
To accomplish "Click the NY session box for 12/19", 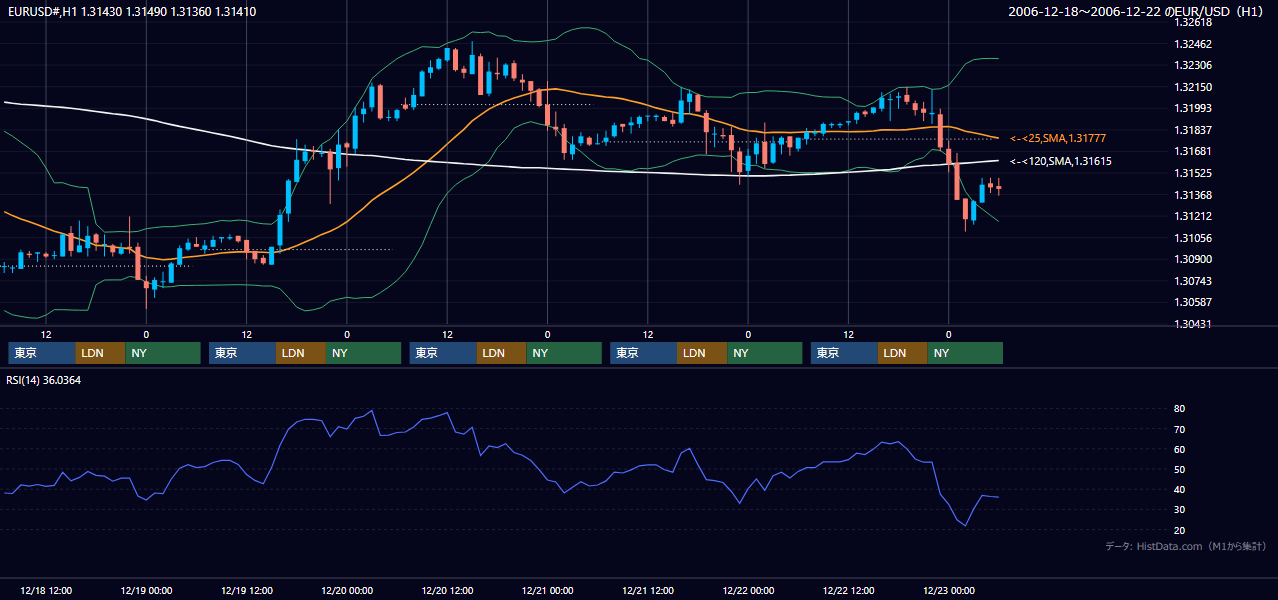I will tap(364, 353).
